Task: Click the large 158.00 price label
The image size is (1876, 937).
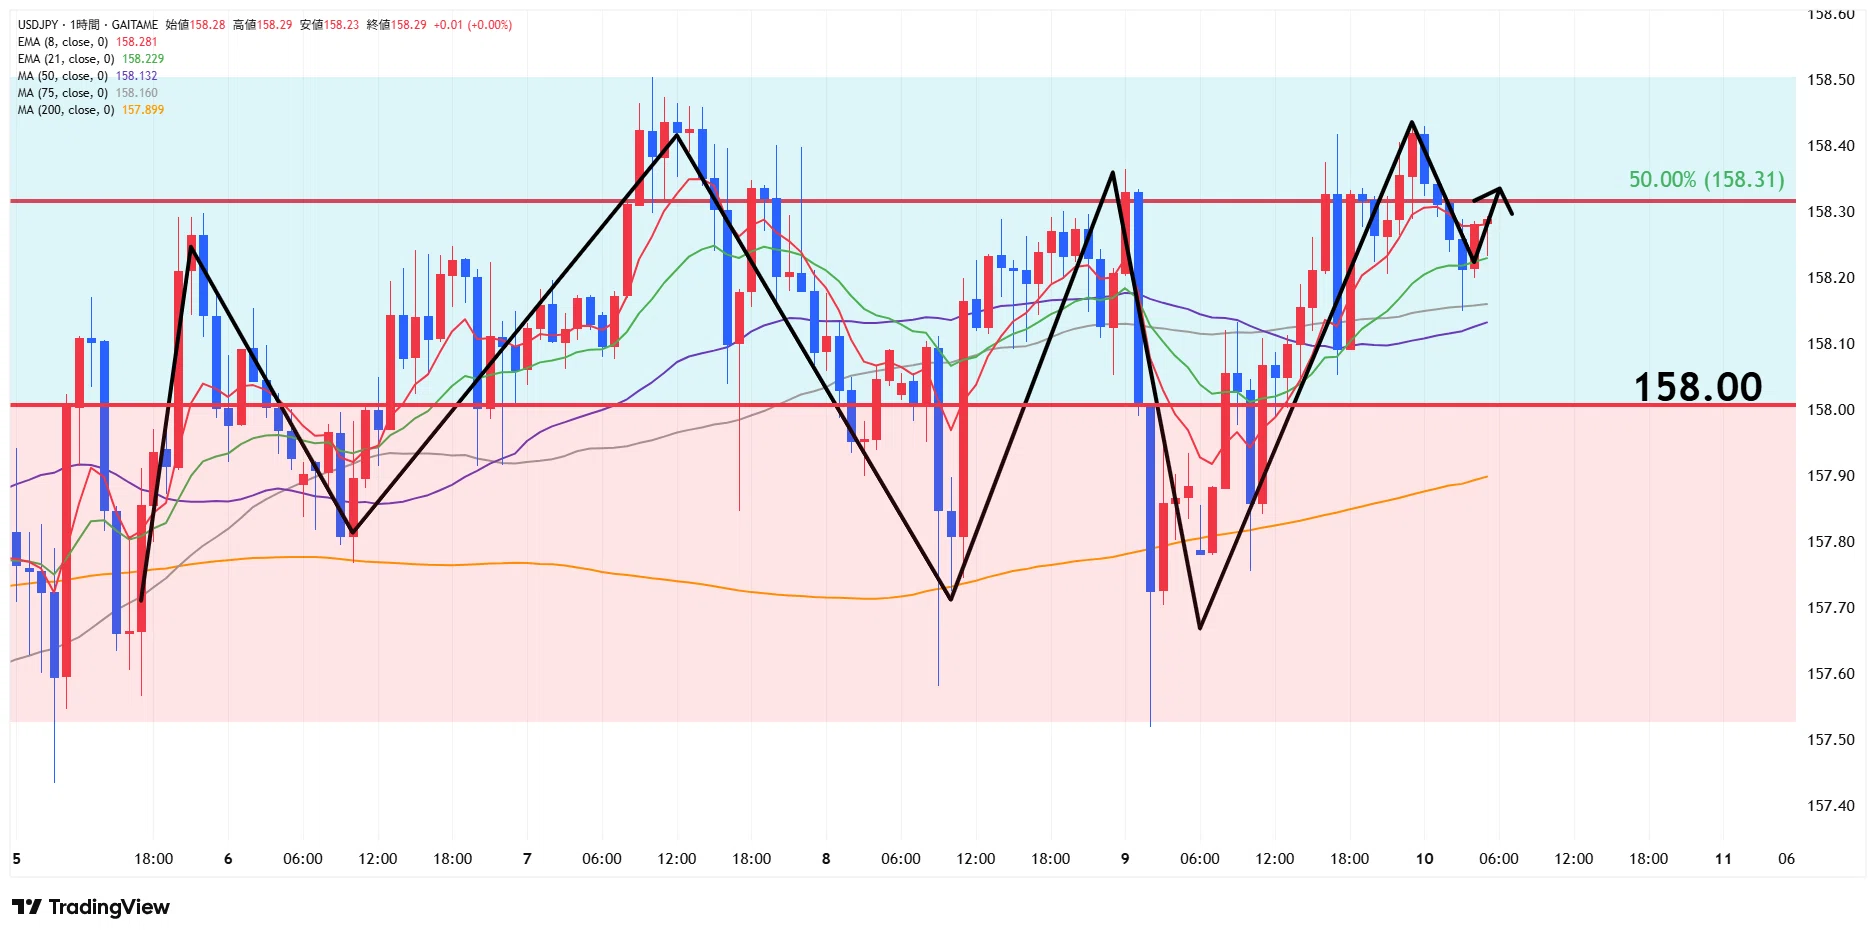Action: click(x=1698, y=387)
